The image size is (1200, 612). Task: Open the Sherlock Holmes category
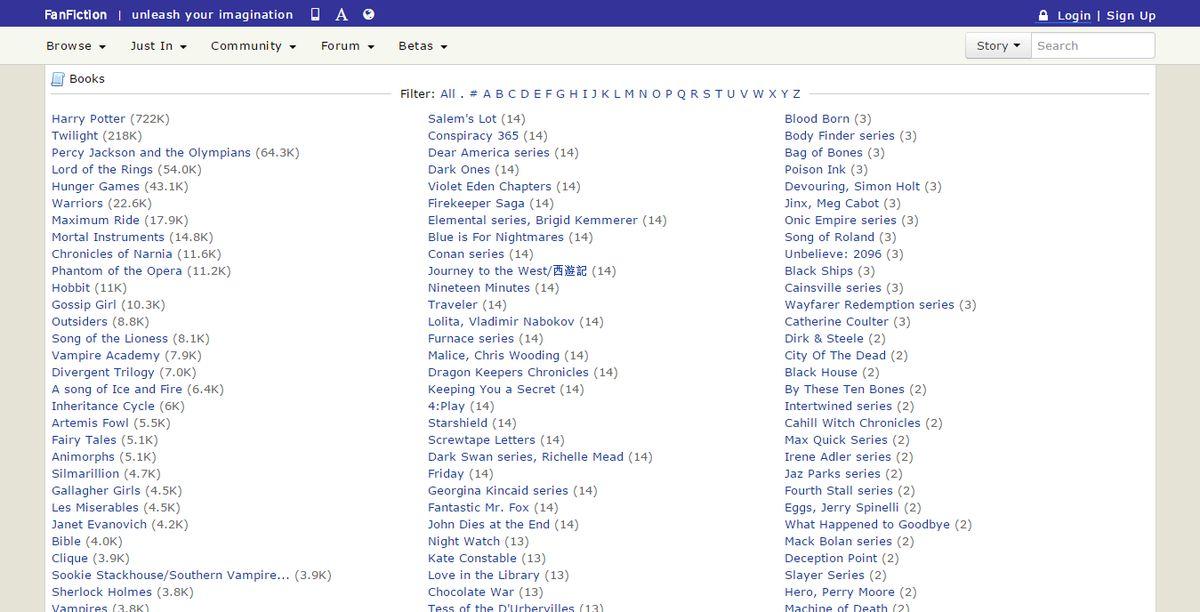[x=101, y=592]
